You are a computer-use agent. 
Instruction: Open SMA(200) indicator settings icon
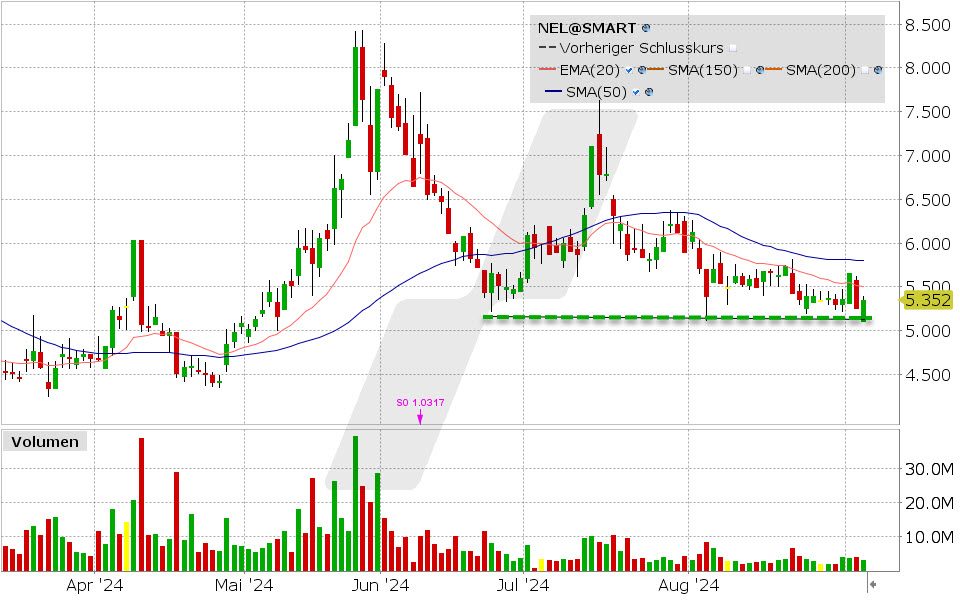[x=878, y=70]
